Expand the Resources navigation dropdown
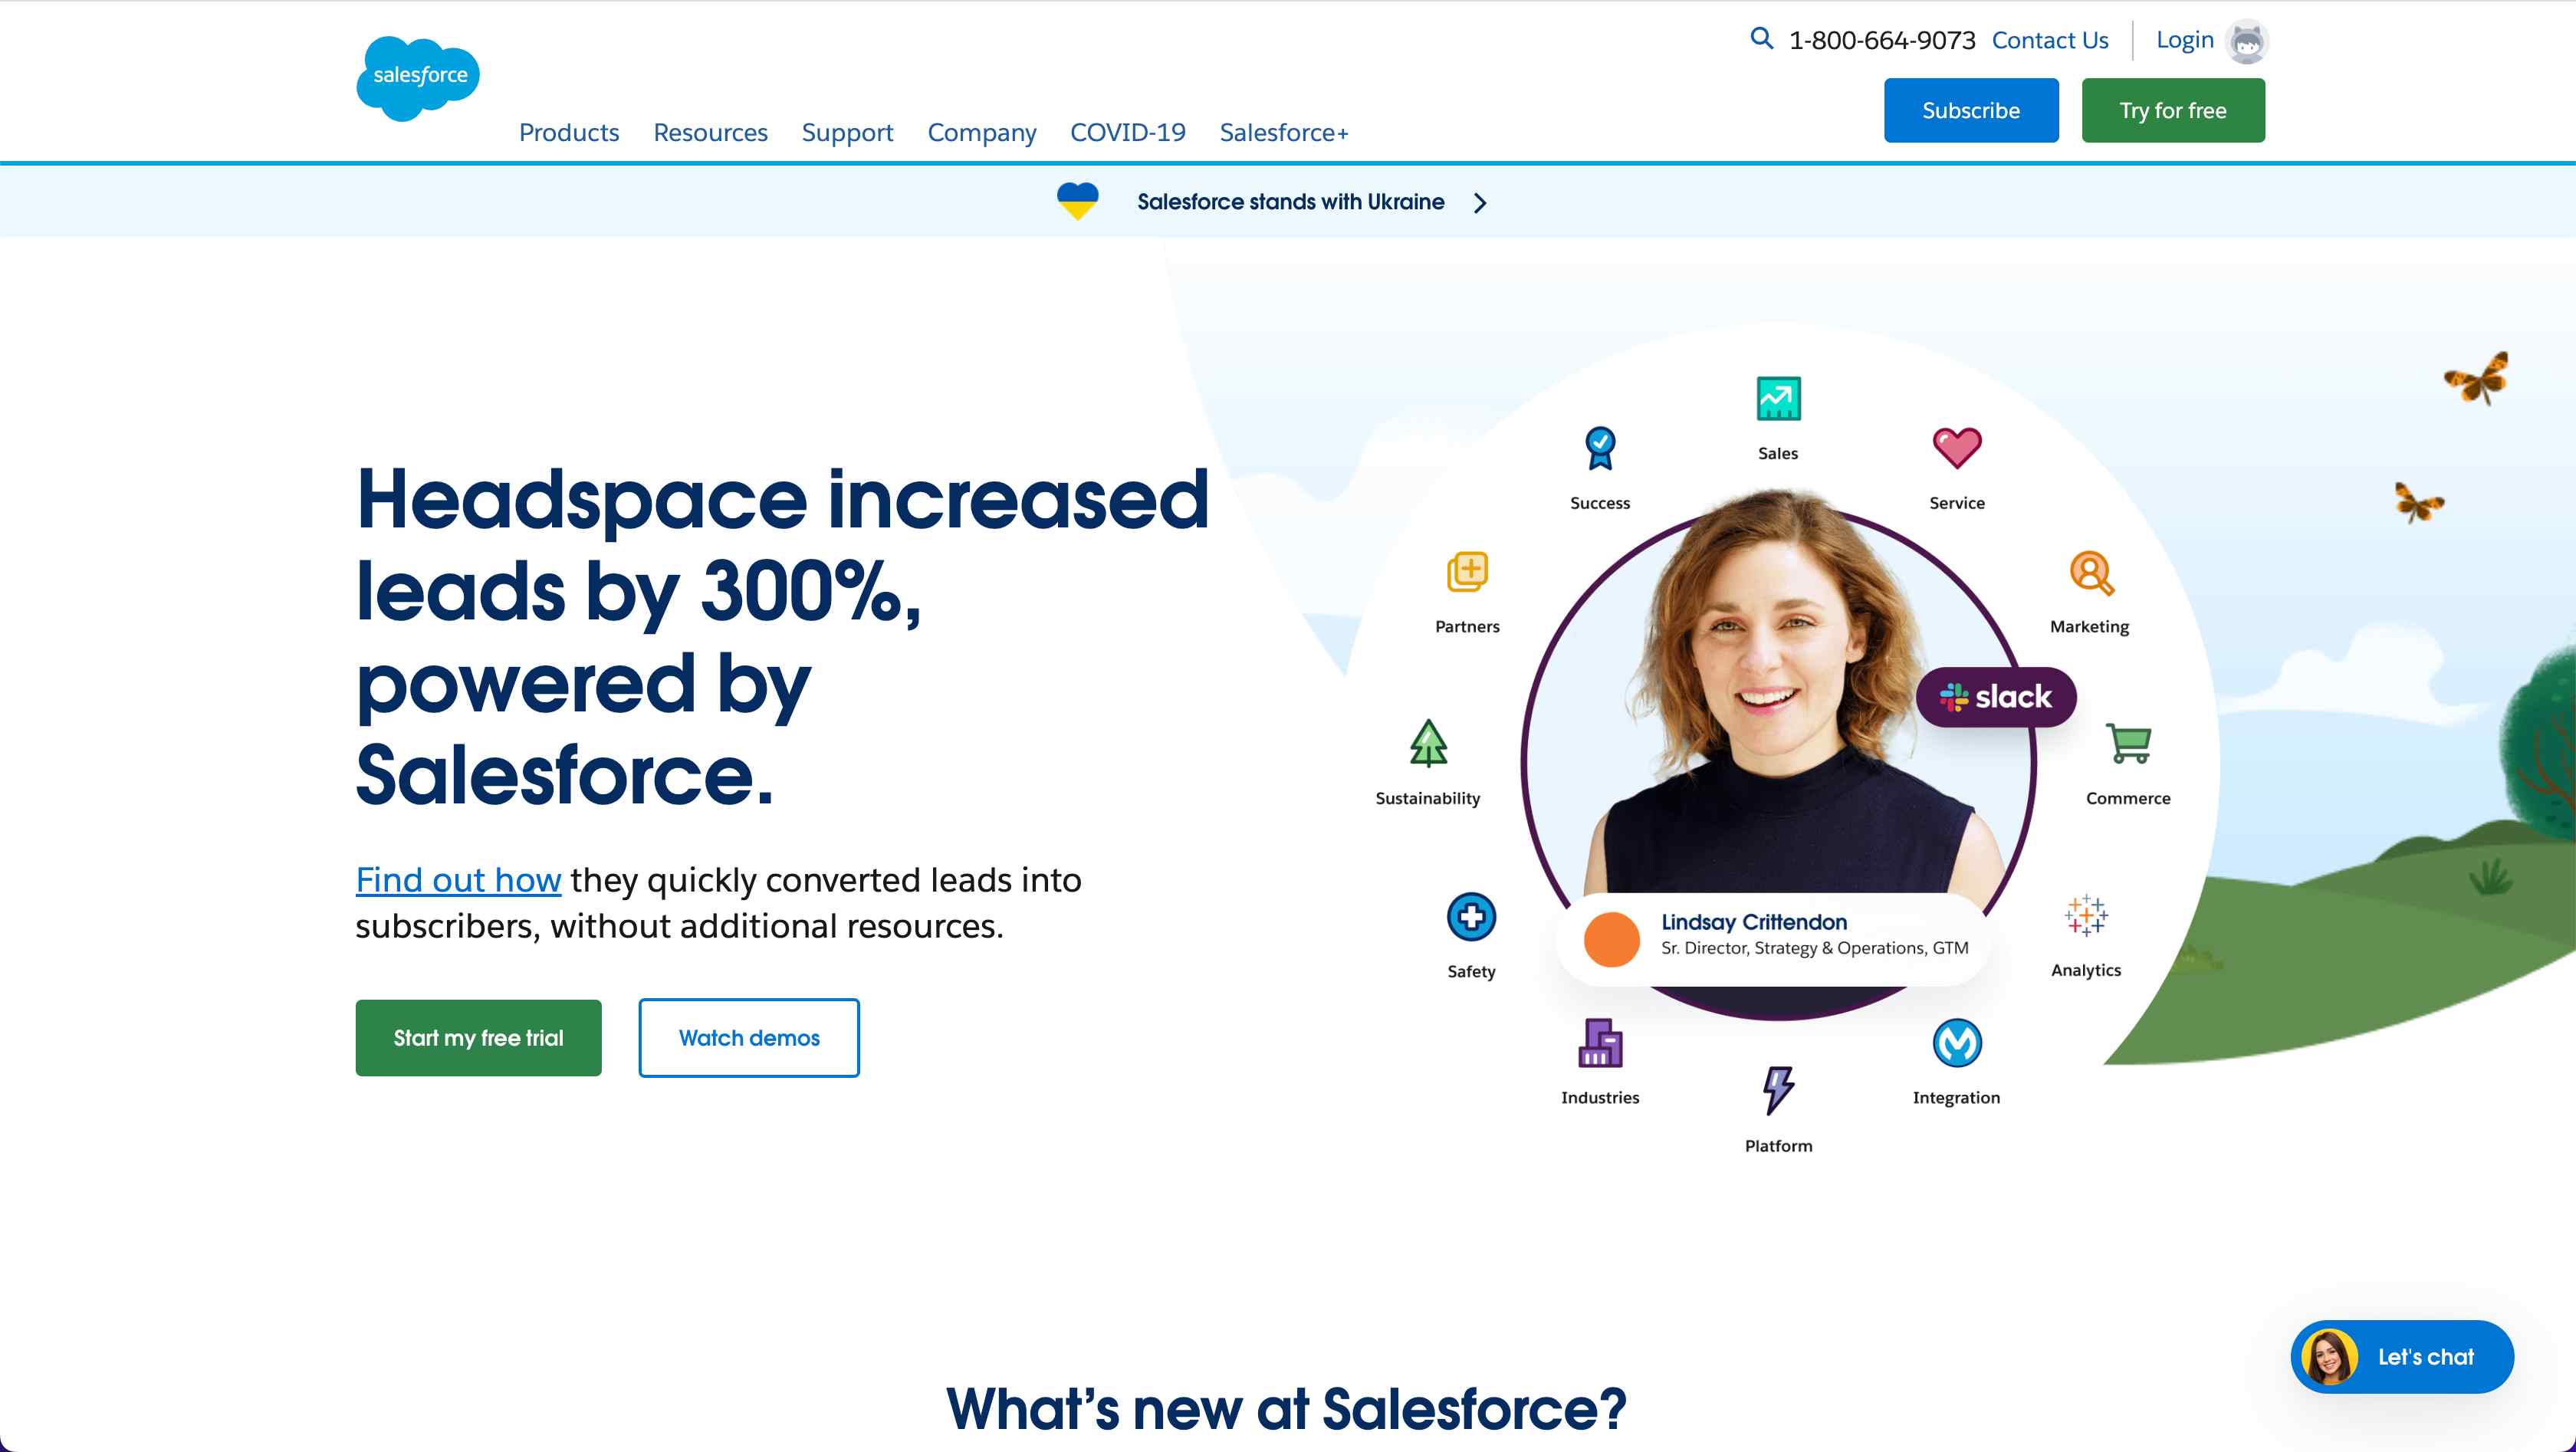The image size is (2576, 1452). (x=709, y=133)
